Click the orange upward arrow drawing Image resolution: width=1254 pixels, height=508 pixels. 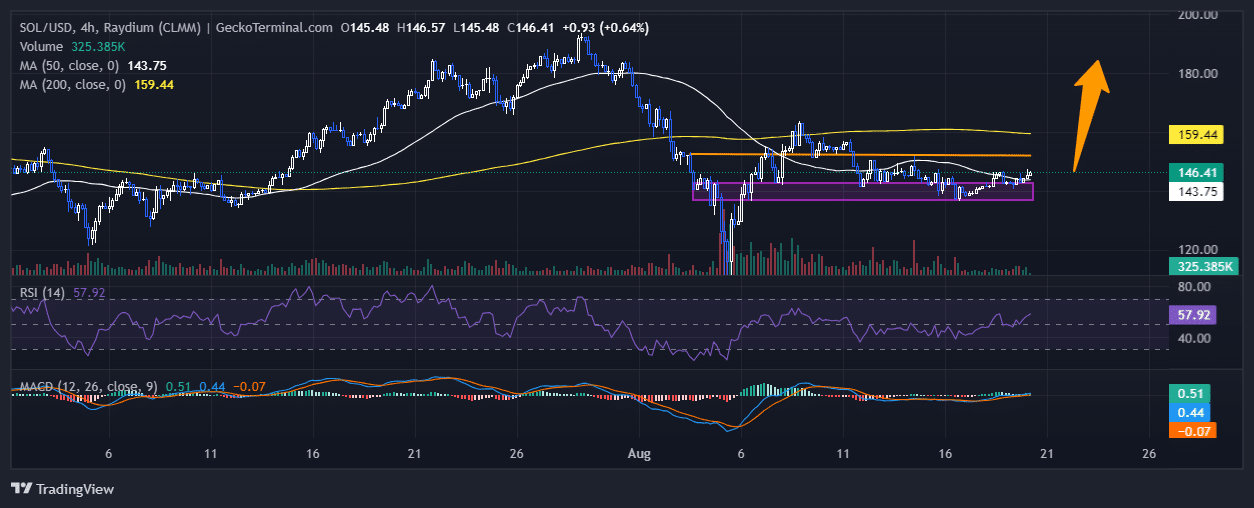pos(1088,113)
